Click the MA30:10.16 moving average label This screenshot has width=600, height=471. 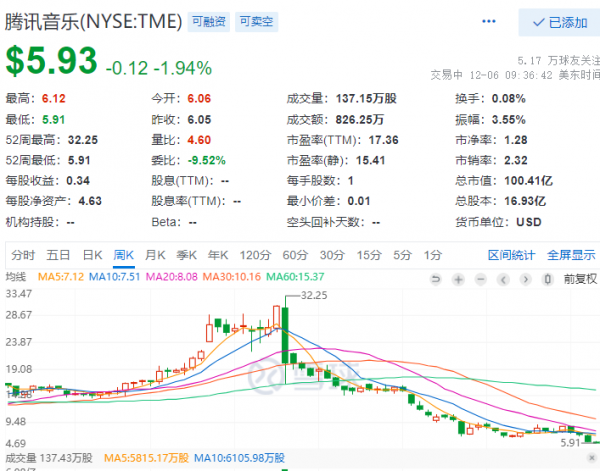[x=232, y=277]
